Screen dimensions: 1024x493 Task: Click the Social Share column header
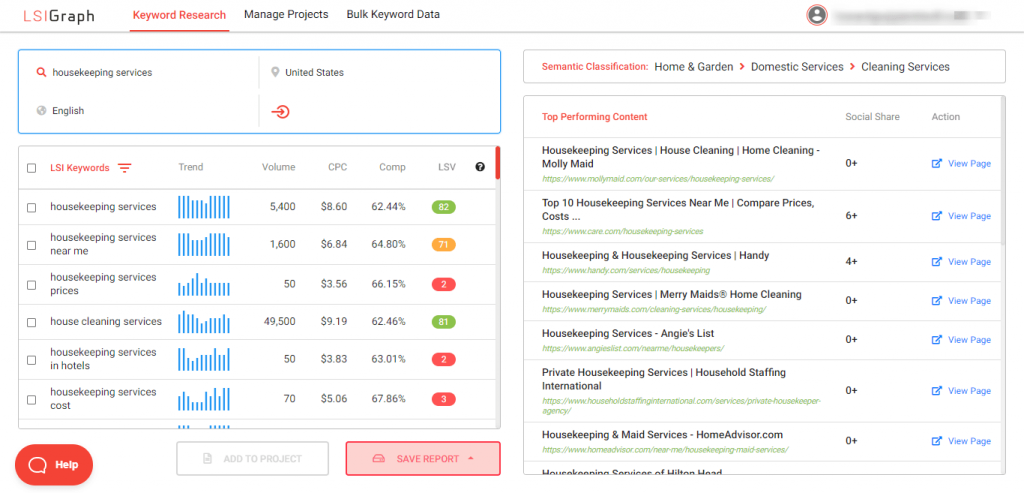click(x=872, y=117)
